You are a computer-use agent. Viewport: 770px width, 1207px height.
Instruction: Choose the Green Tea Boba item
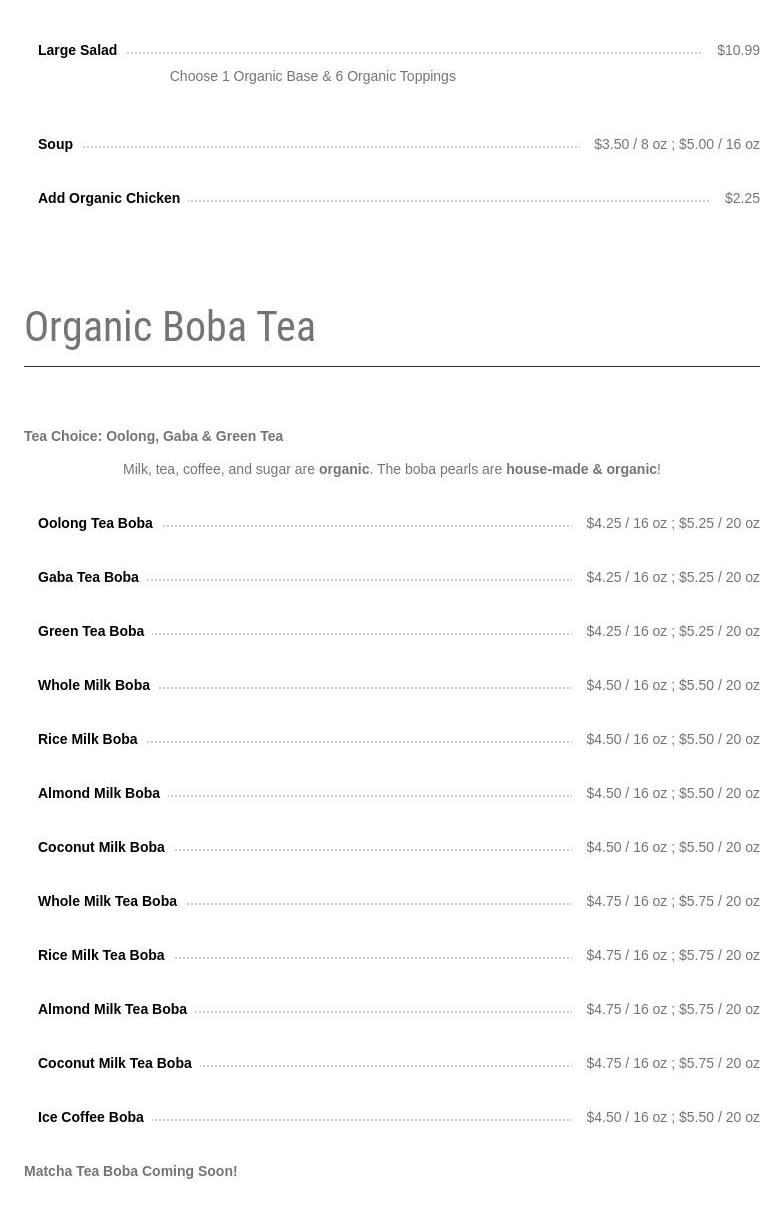(x=91, y=631)
